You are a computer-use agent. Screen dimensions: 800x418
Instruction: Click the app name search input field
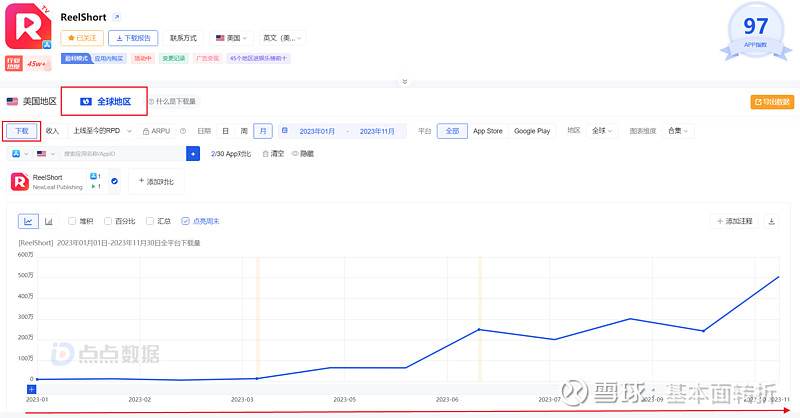pyautogui.click(x=122, y=154)
